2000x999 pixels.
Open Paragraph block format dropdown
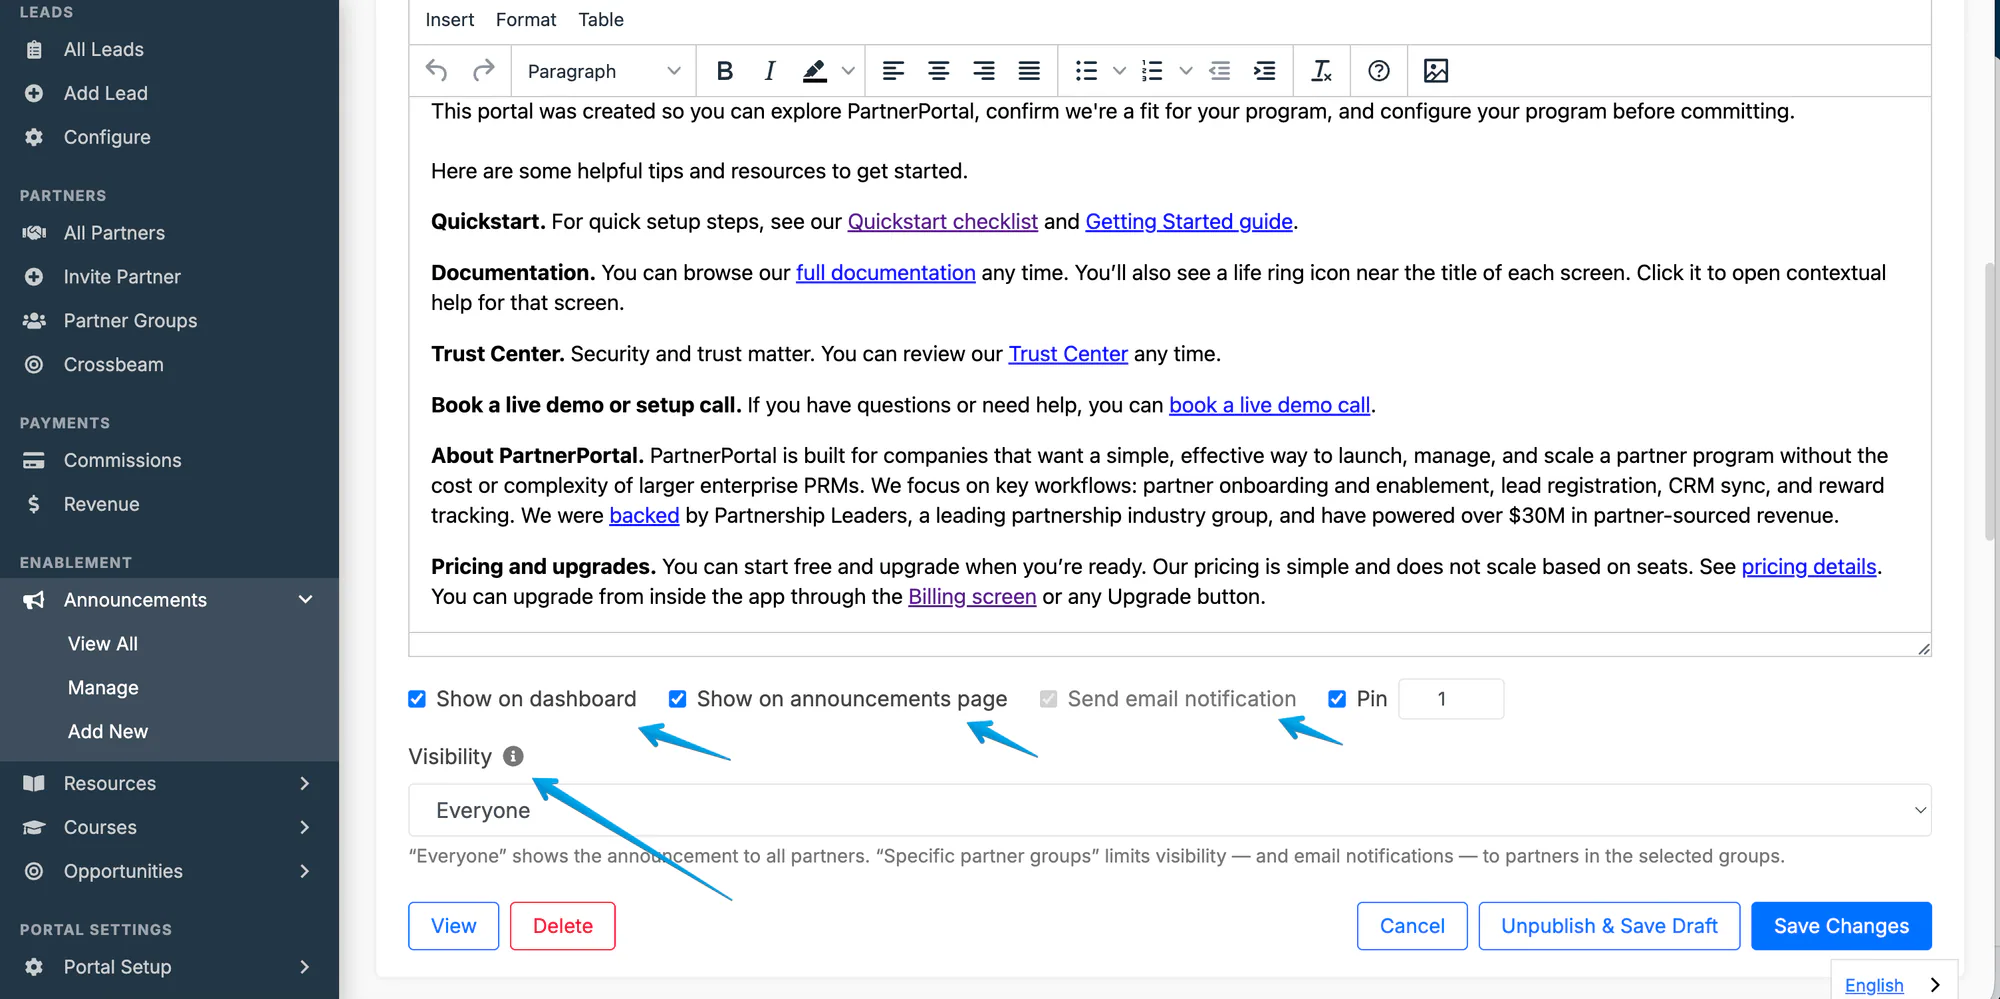click(x=603, y=71)
